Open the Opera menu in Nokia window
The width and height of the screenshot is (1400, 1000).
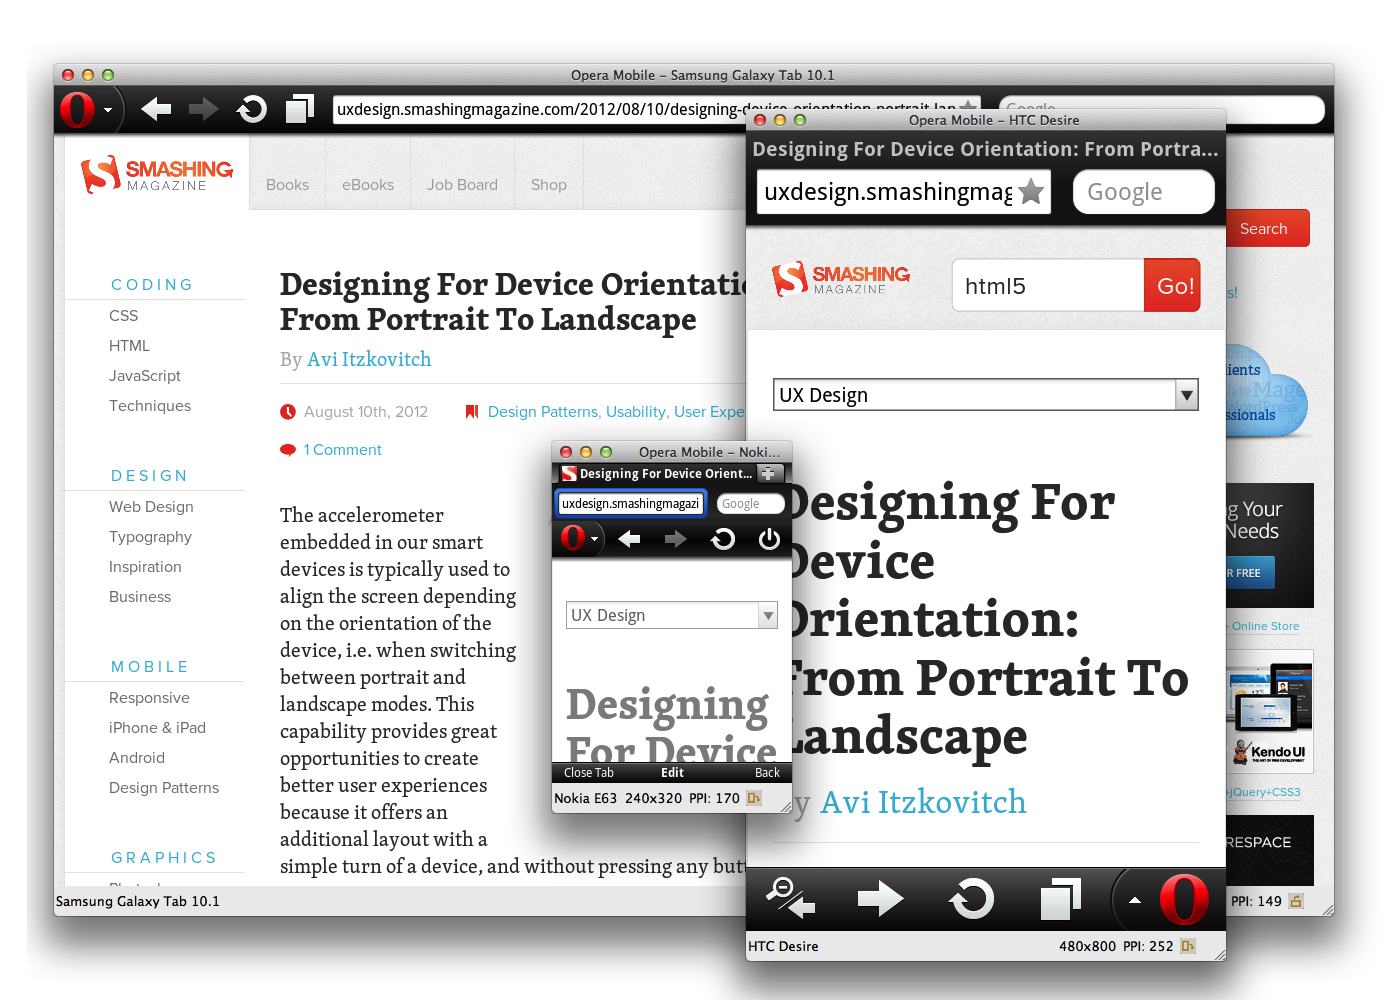pos(578,539)
